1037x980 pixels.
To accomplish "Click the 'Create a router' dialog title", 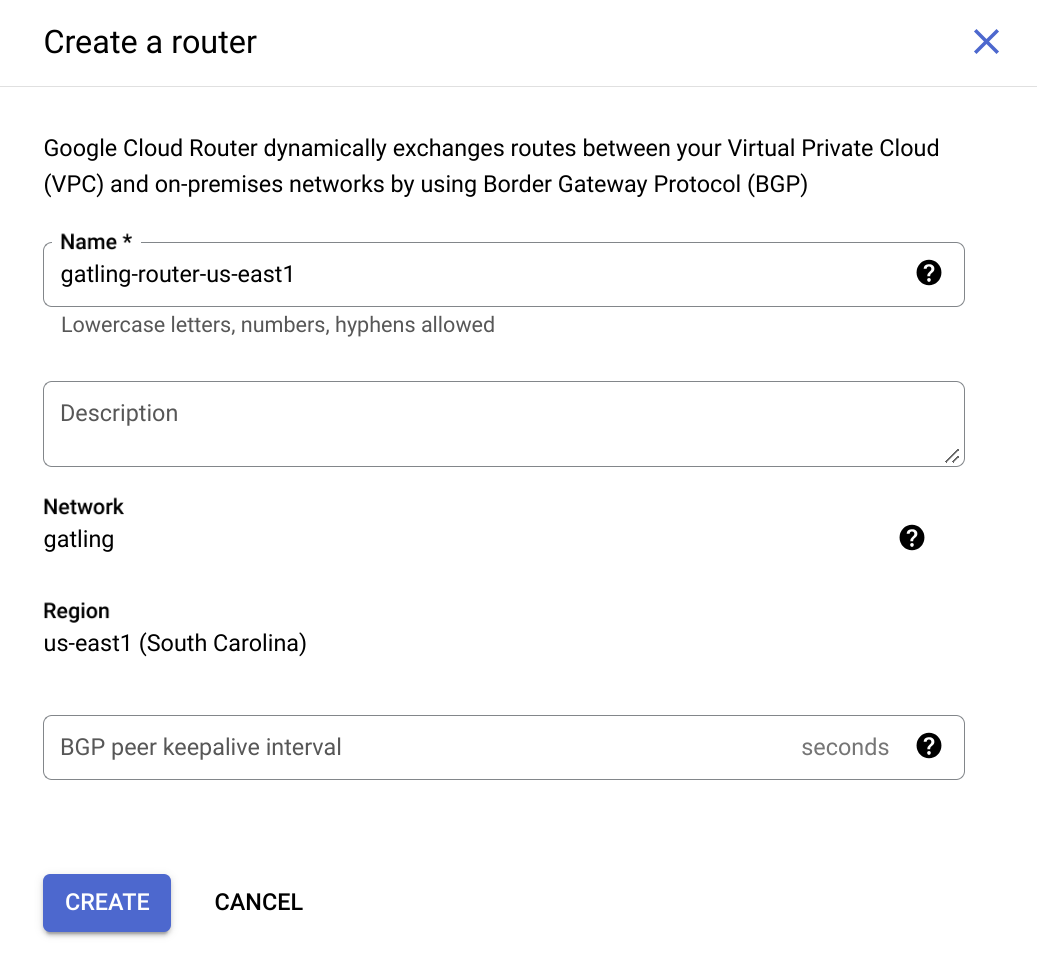I will click(150, 42).
